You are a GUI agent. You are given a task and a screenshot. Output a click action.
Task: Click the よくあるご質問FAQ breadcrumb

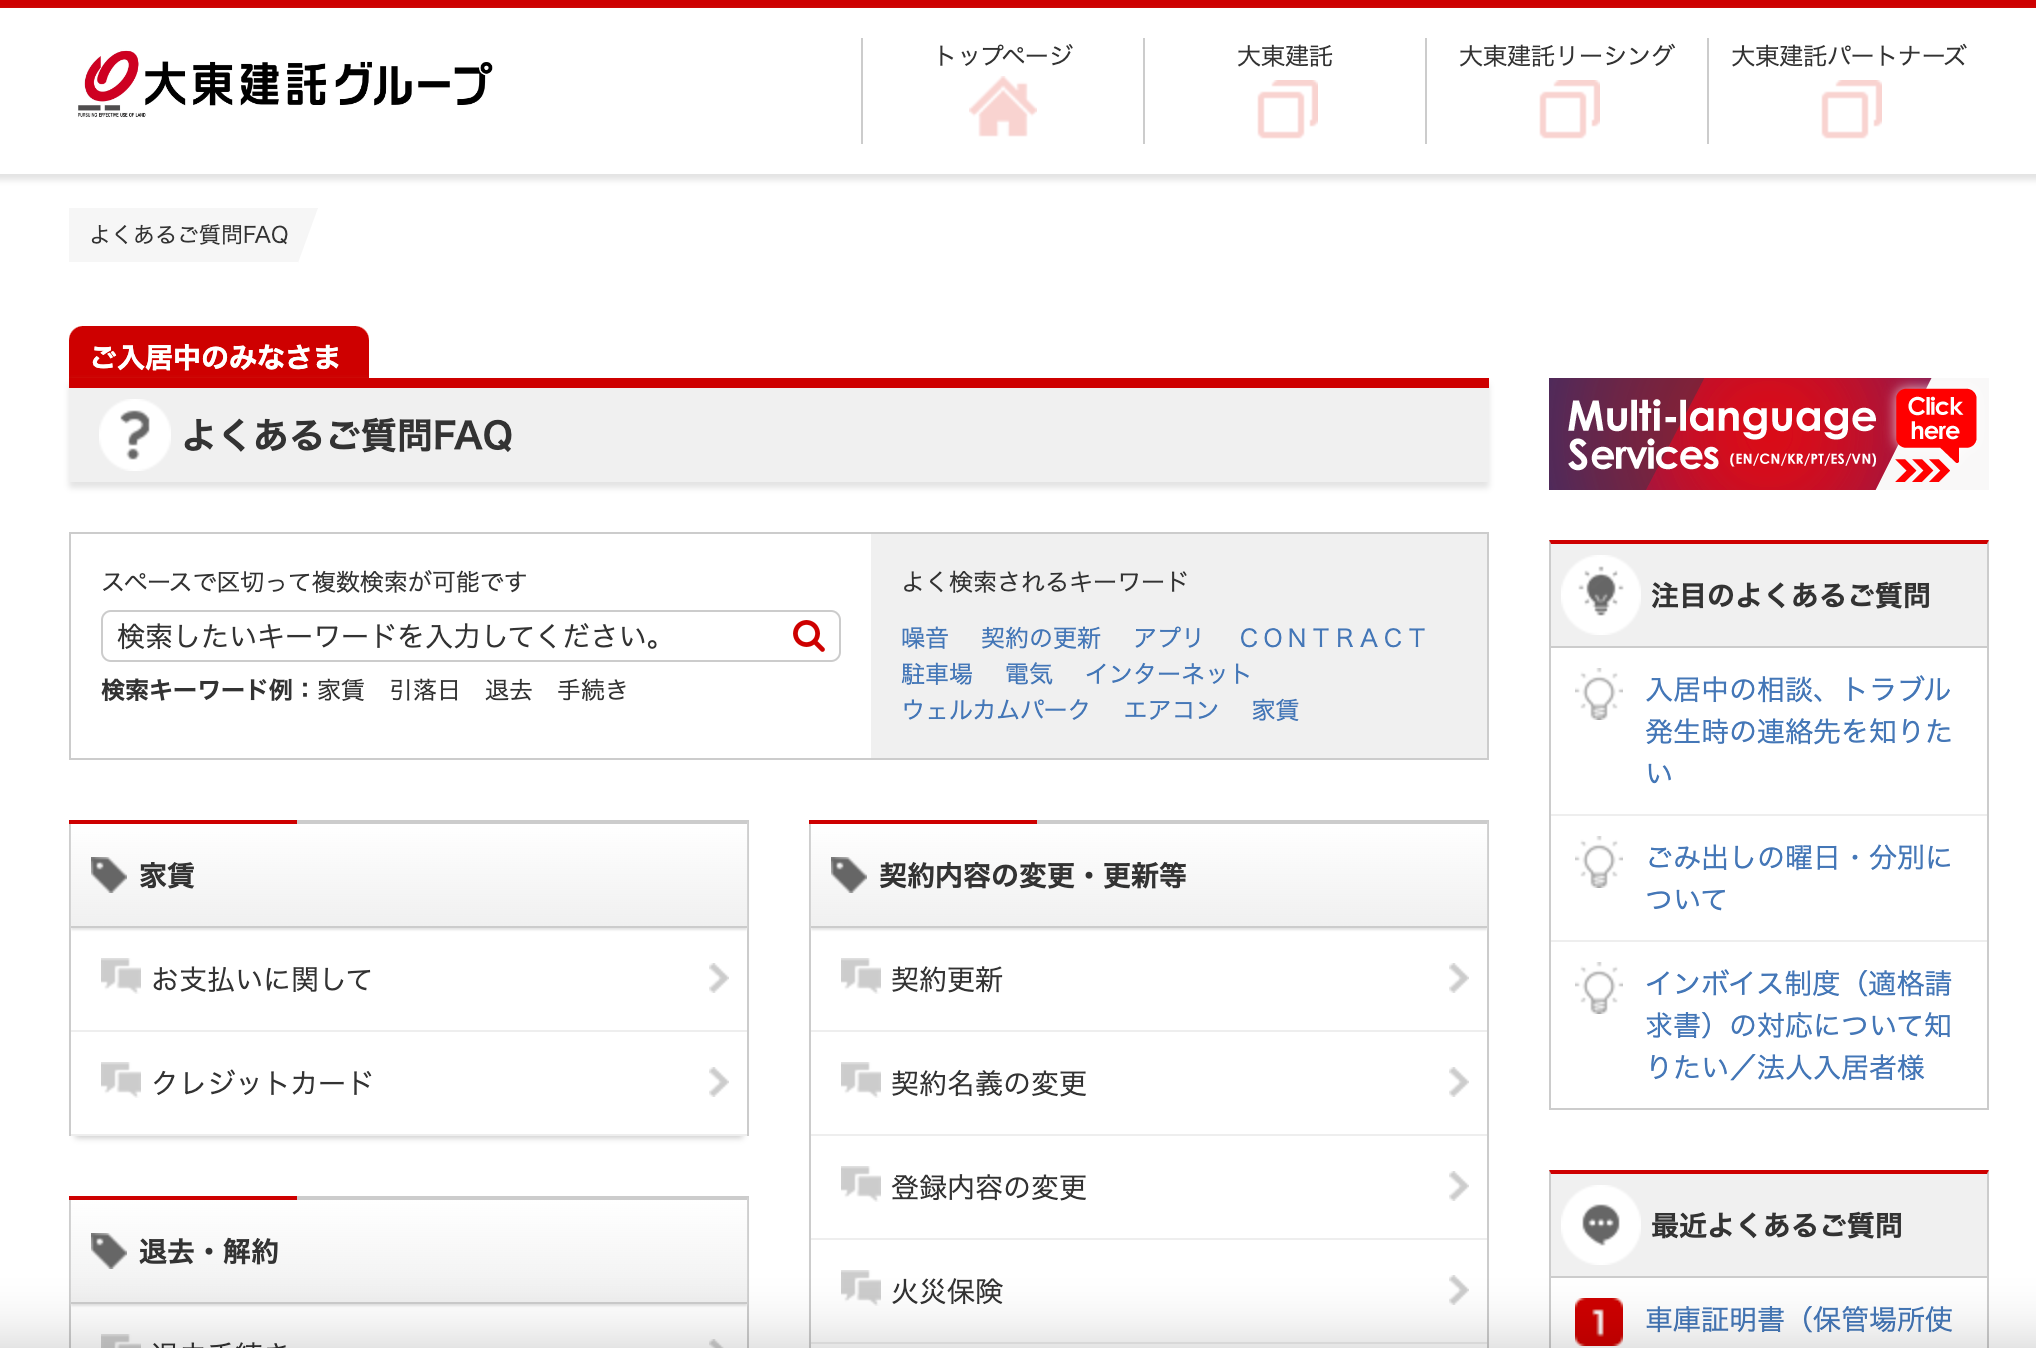point(189,235)
